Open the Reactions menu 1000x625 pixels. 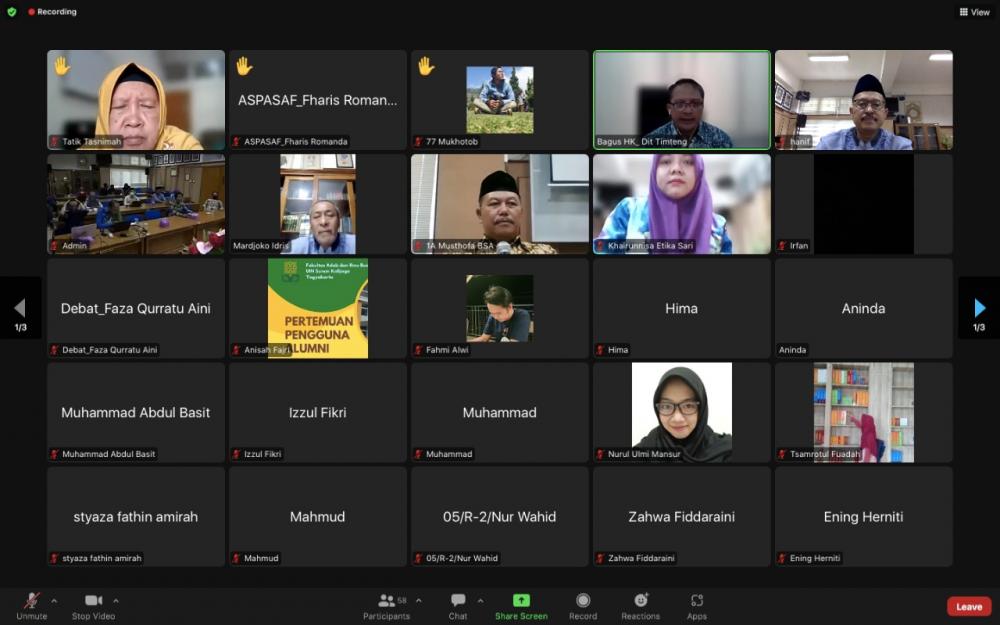coord(641,601)
